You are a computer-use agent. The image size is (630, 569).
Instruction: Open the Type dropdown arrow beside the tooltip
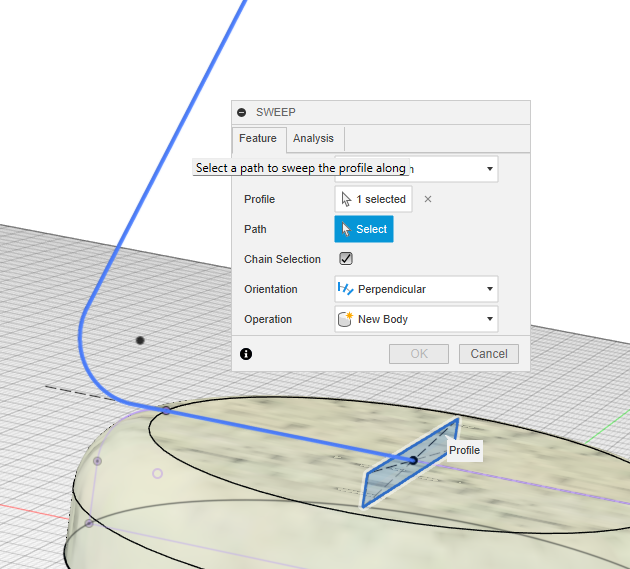(x=489, y=169)
